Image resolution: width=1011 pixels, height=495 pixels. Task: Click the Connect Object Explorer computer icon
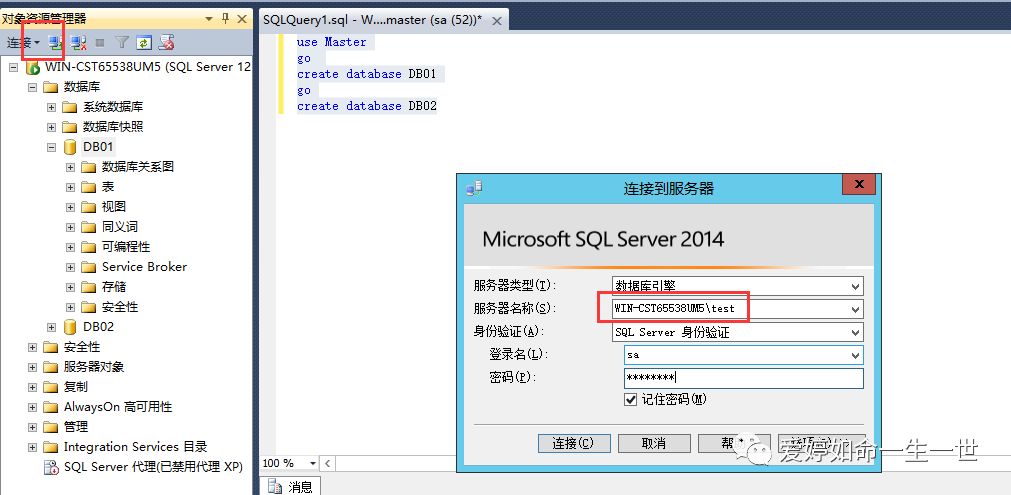(56, 43)
